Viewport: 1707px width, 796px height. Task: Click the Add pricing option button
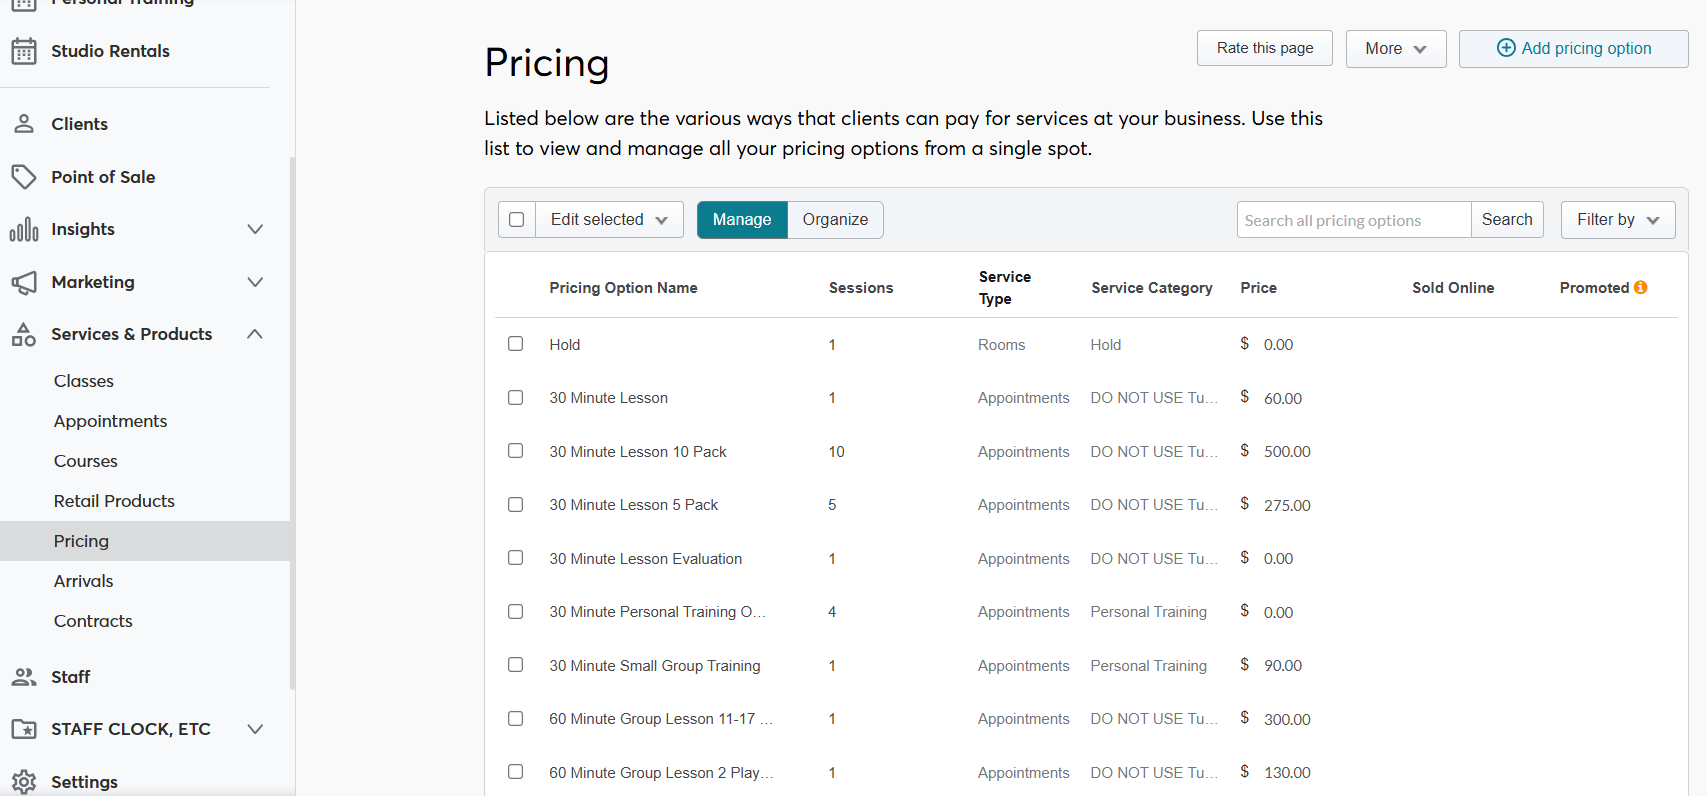(1573, 49)
